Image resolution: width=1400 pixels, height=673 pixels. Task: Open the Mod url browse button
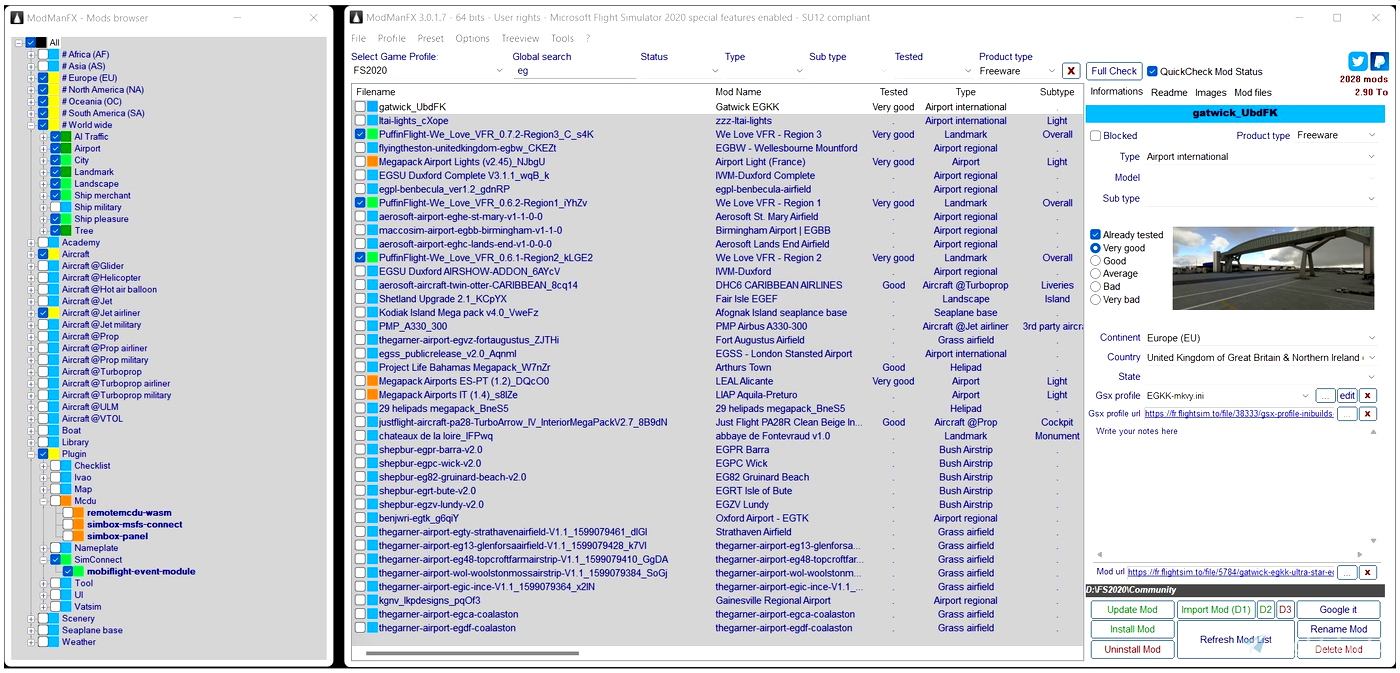pos(1347,573)
